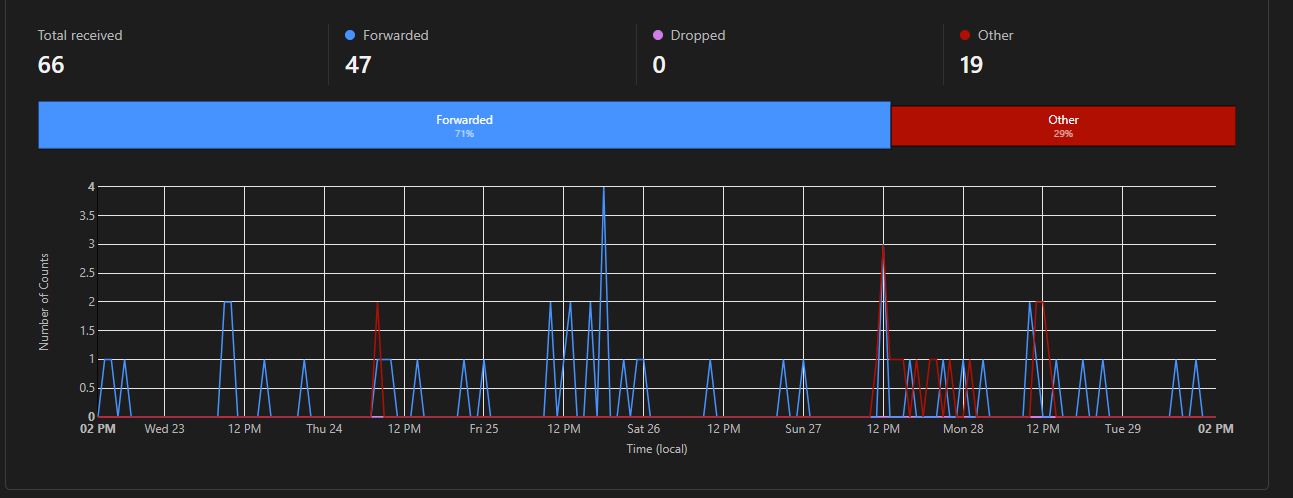The width and height of the screenshot is (1293, 498).
Task: Click the Forwarded count value 47
Action: pyautogui.click(x=359, y=65)
